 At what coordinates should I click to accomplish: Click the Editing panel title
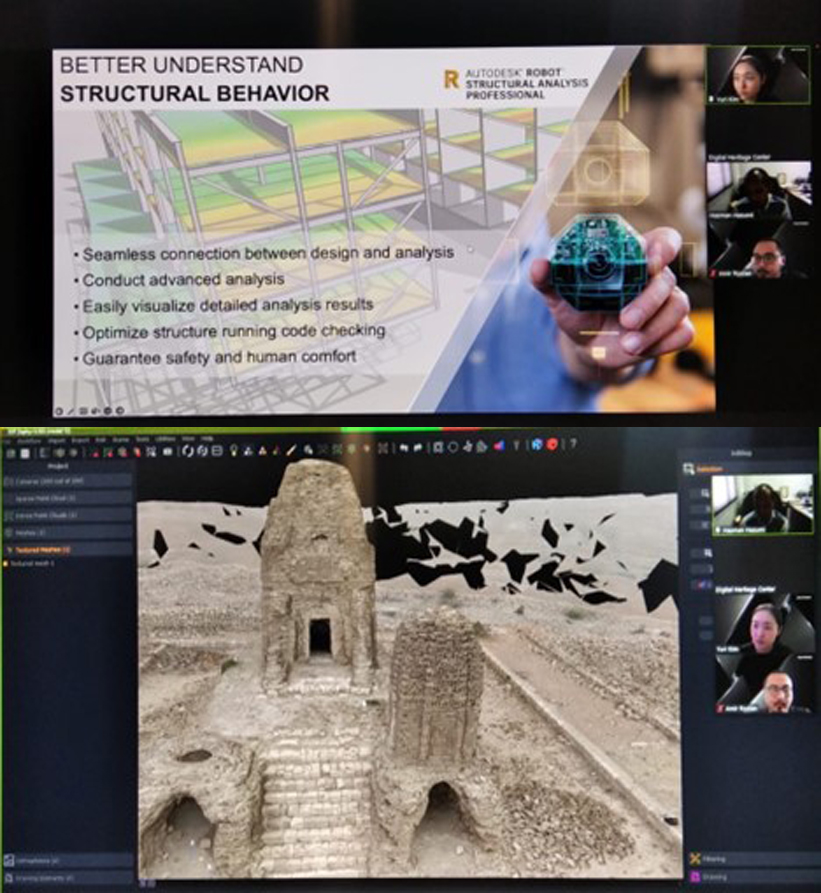(x=741, y=453)
